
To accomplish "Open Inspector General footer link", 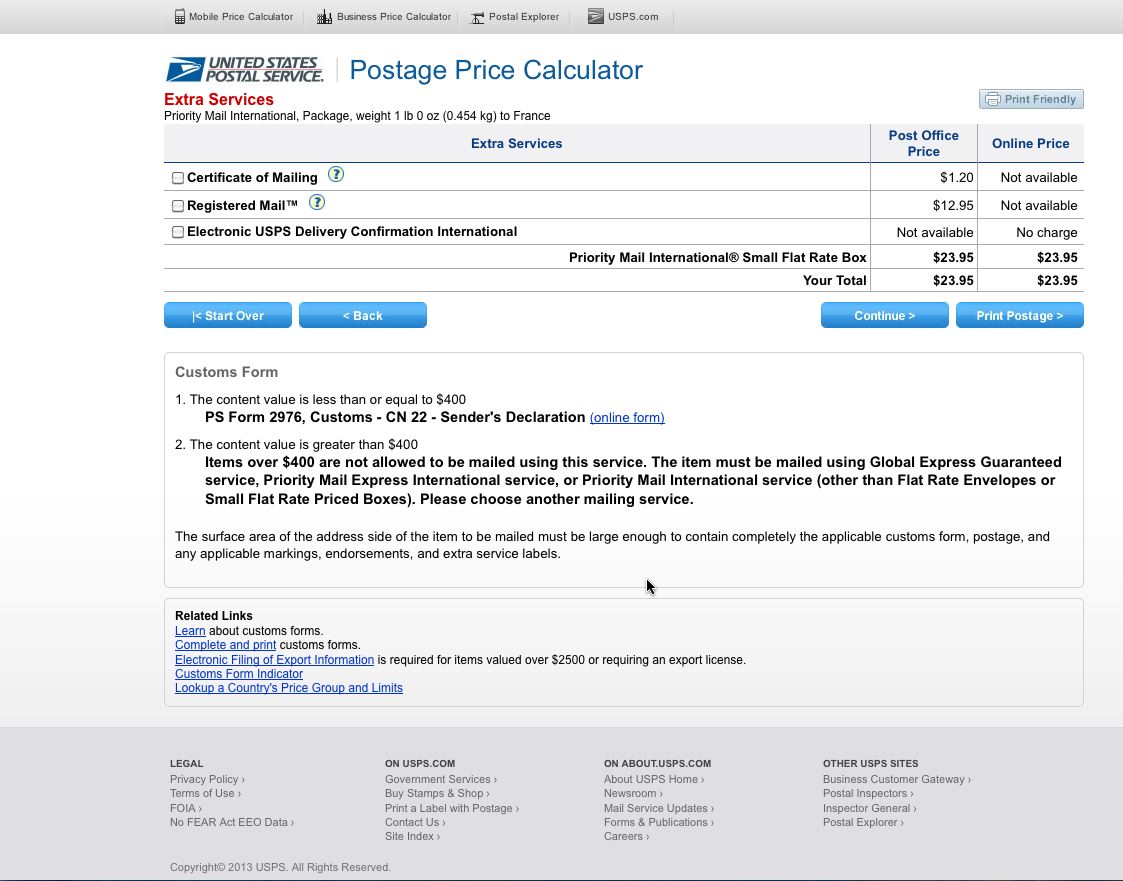I will pos(869,808).
